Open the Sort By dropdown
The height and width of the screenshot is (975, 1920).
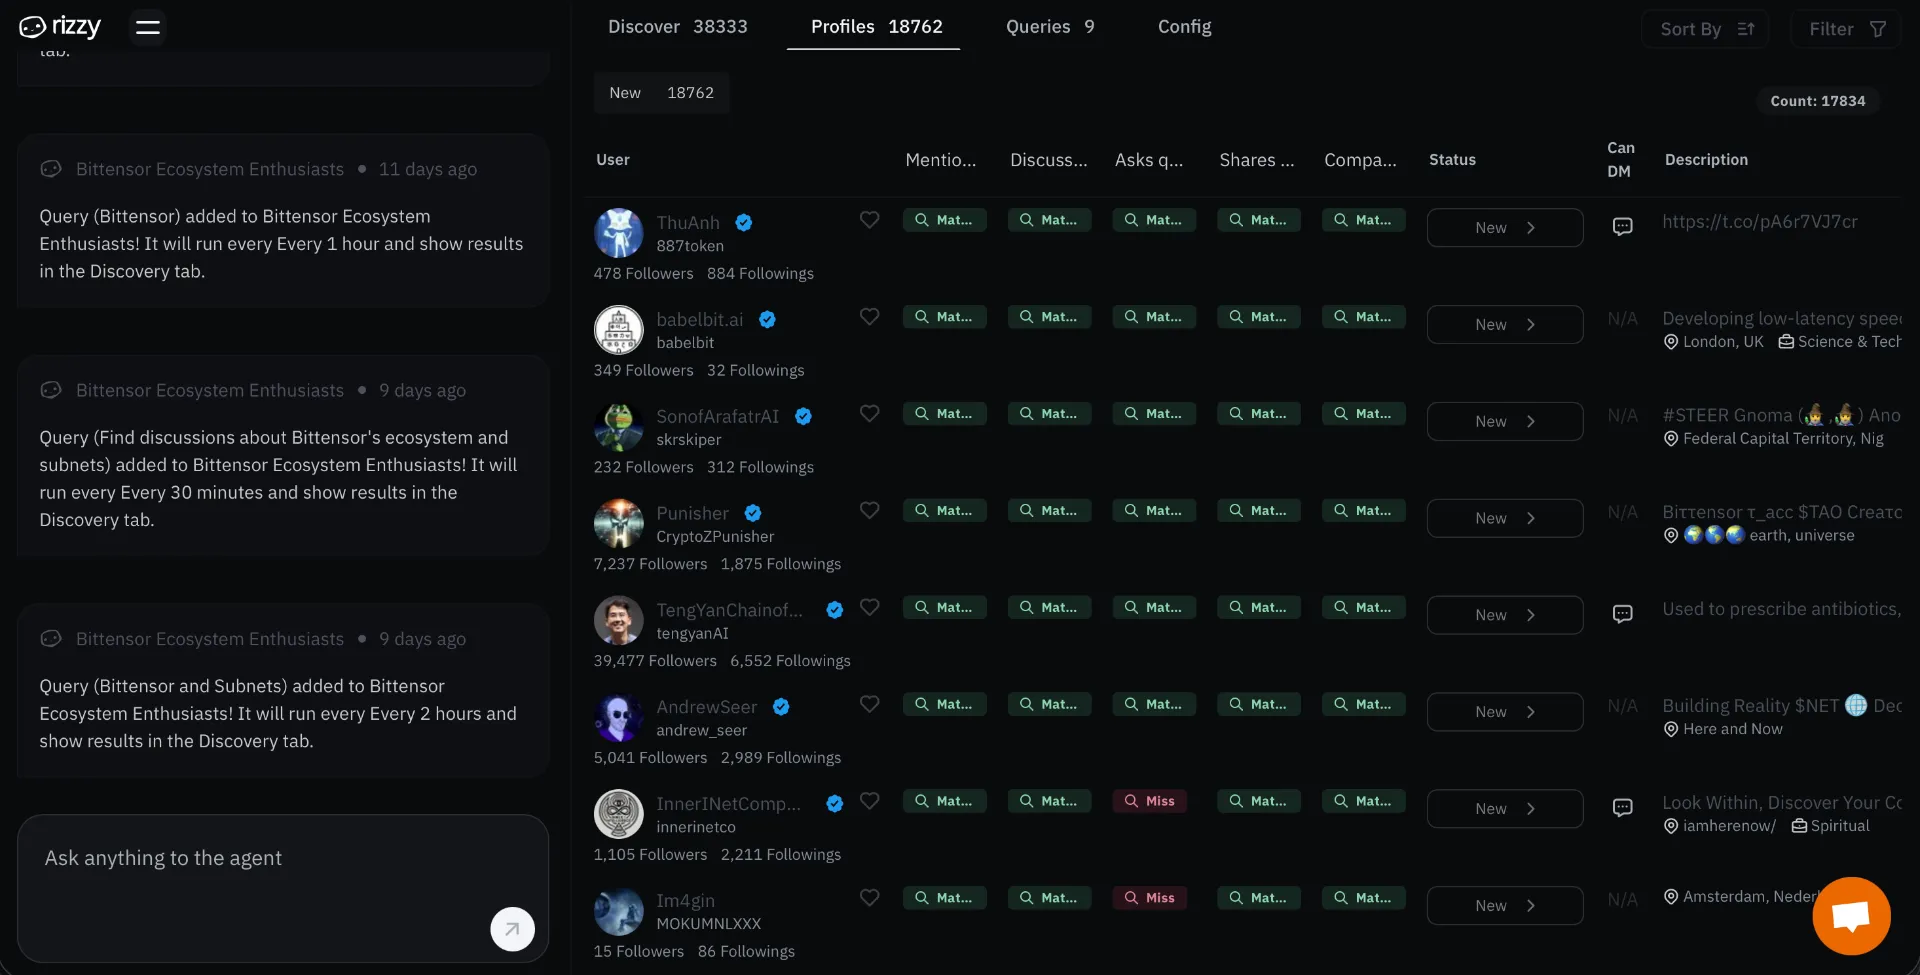click(x=1706, y=29)
